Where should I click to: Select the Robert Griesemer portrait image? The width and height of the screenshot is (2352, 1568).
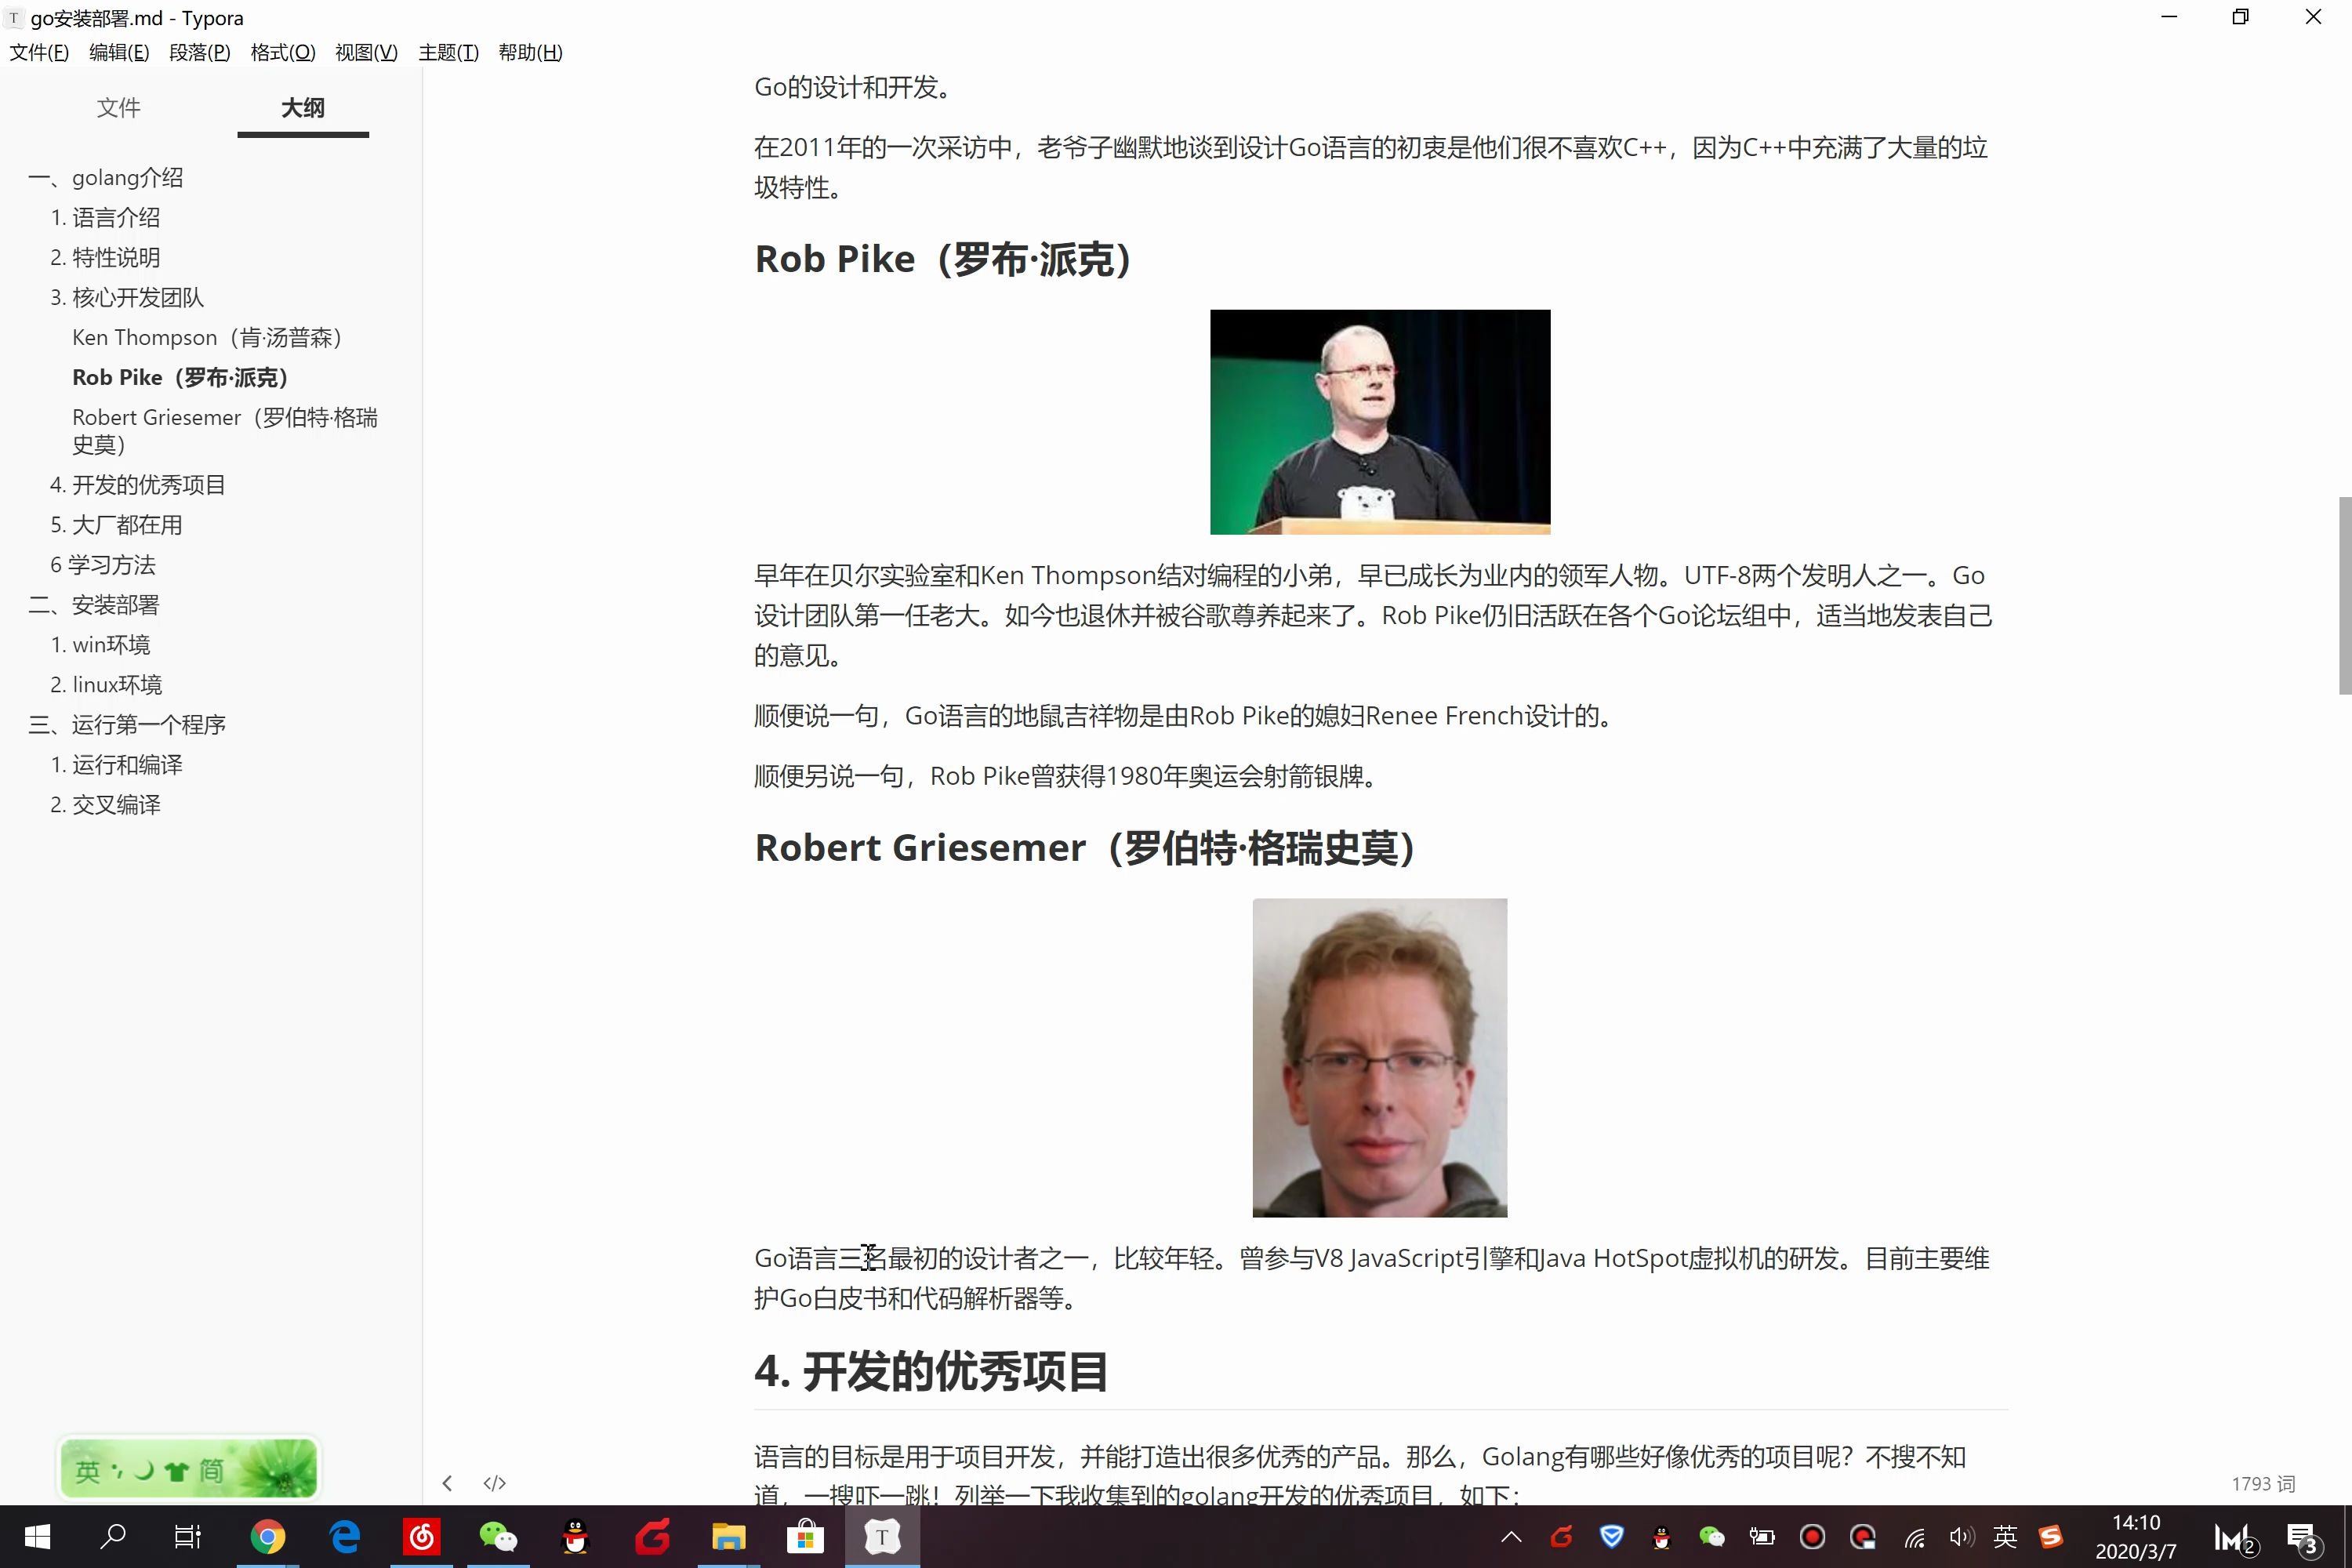pyautogui.click(x=1380, y=1058)
